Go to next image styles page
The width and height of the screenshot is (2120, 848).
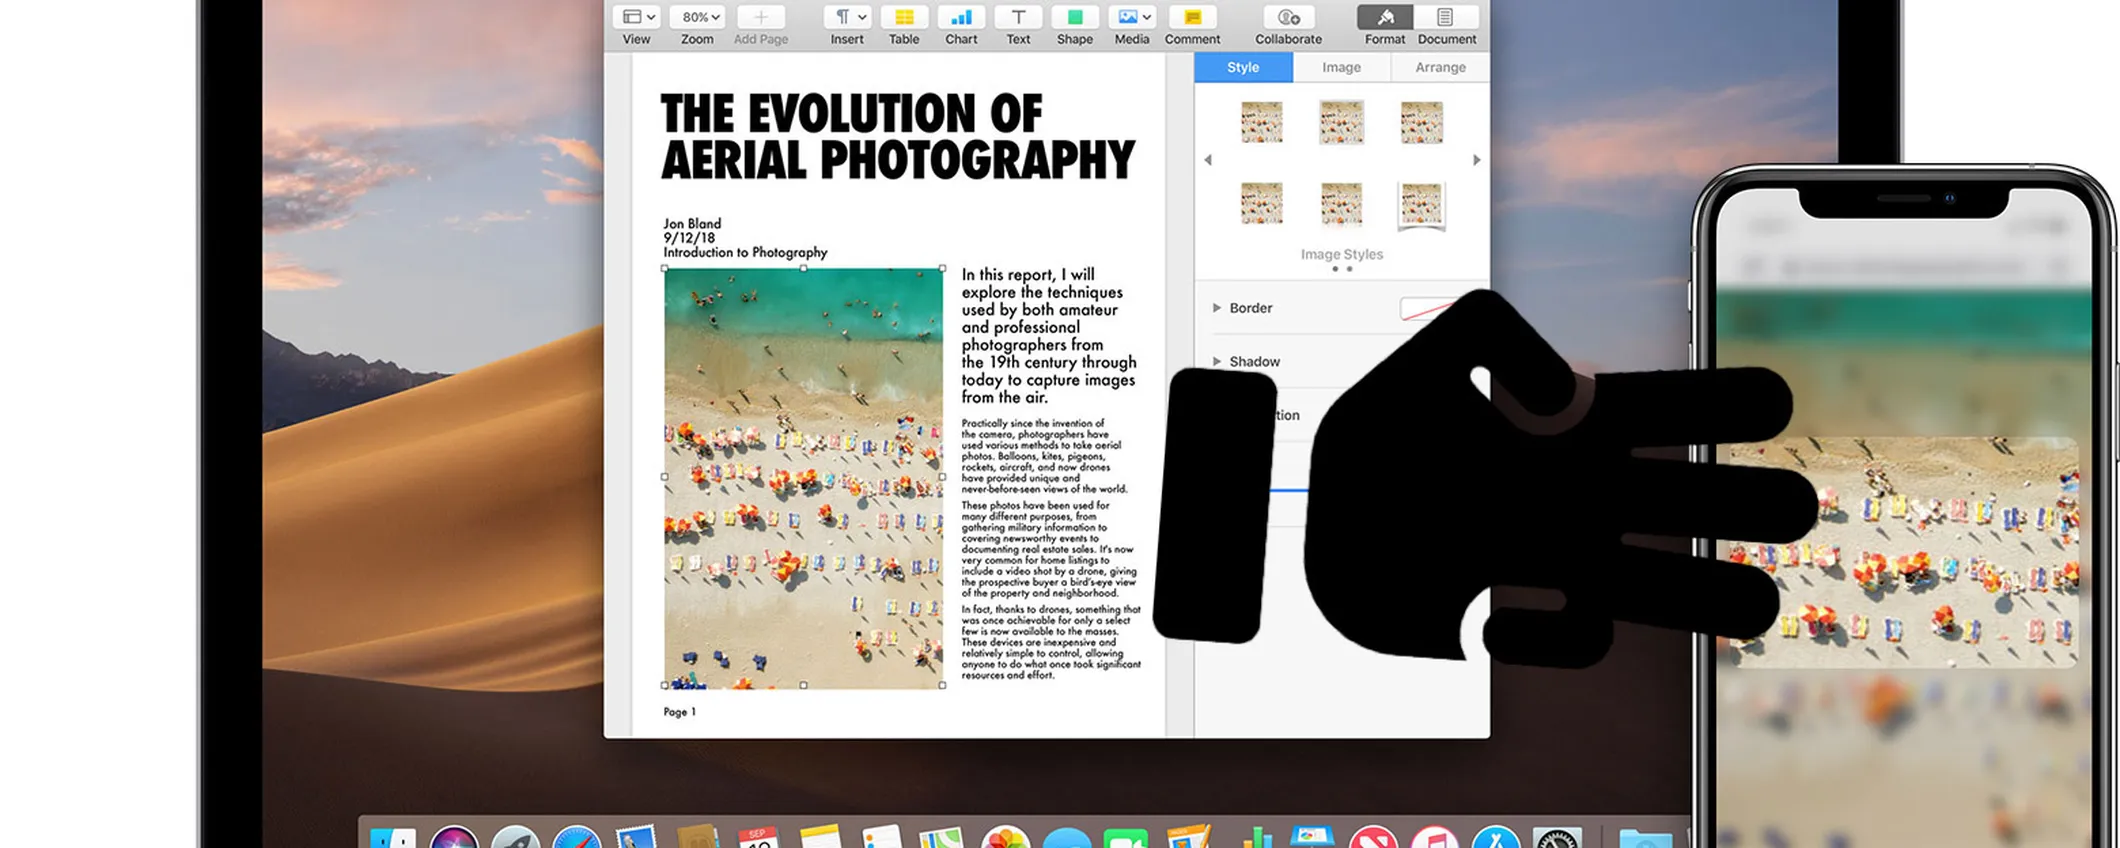click(x=1476, y=160)
